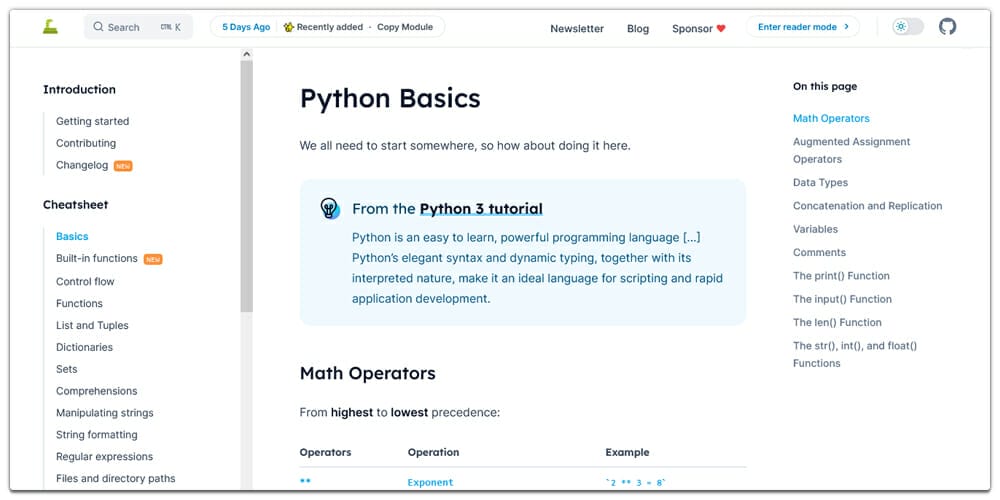This screenshot has width=1000, height=500.
Task: Click the Cheatsheet sidebar heading
Action: pos(75,205)
